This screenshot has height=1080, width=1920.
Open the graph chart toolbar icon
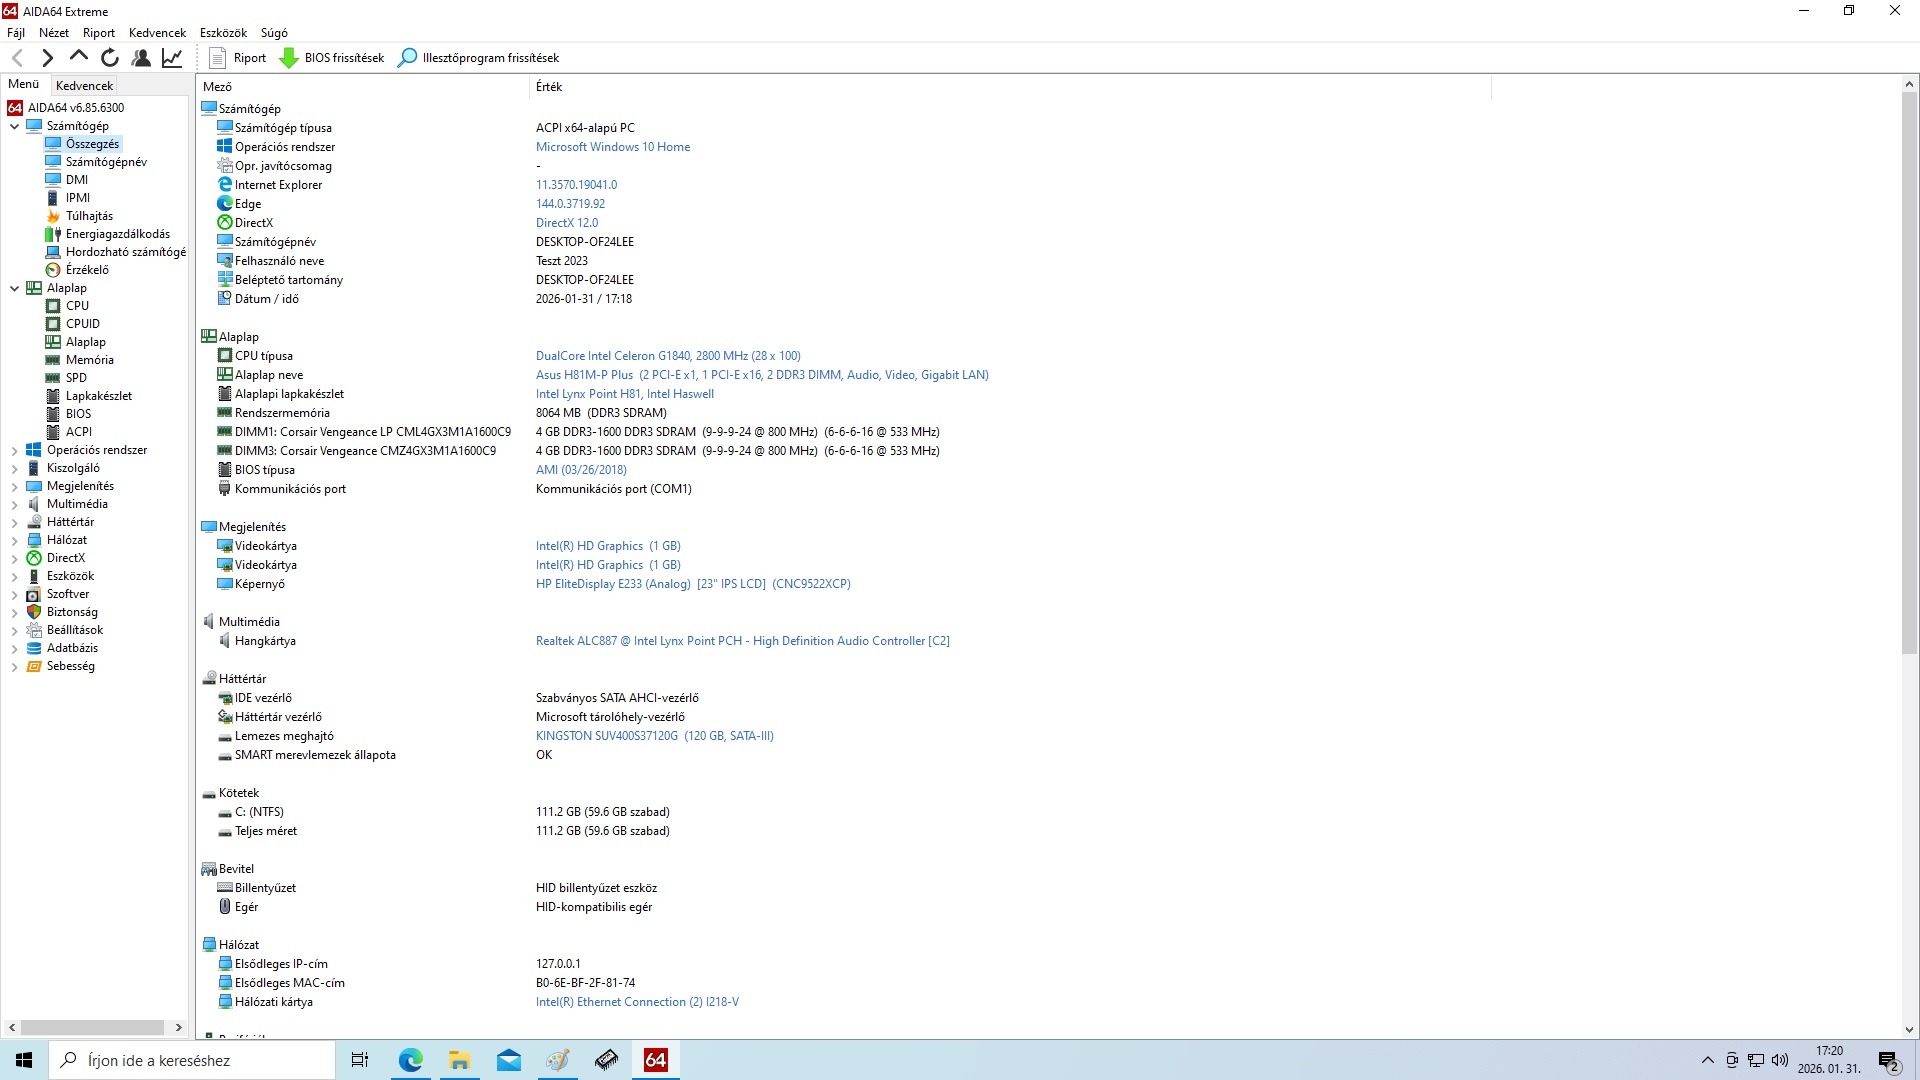(172, 58)
